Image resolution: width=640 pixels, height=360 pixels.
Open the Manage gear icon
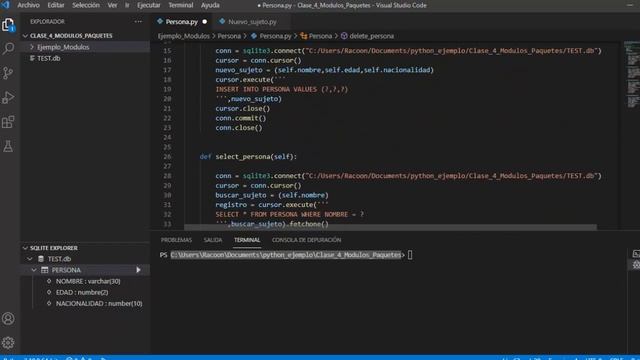(8, 342)
